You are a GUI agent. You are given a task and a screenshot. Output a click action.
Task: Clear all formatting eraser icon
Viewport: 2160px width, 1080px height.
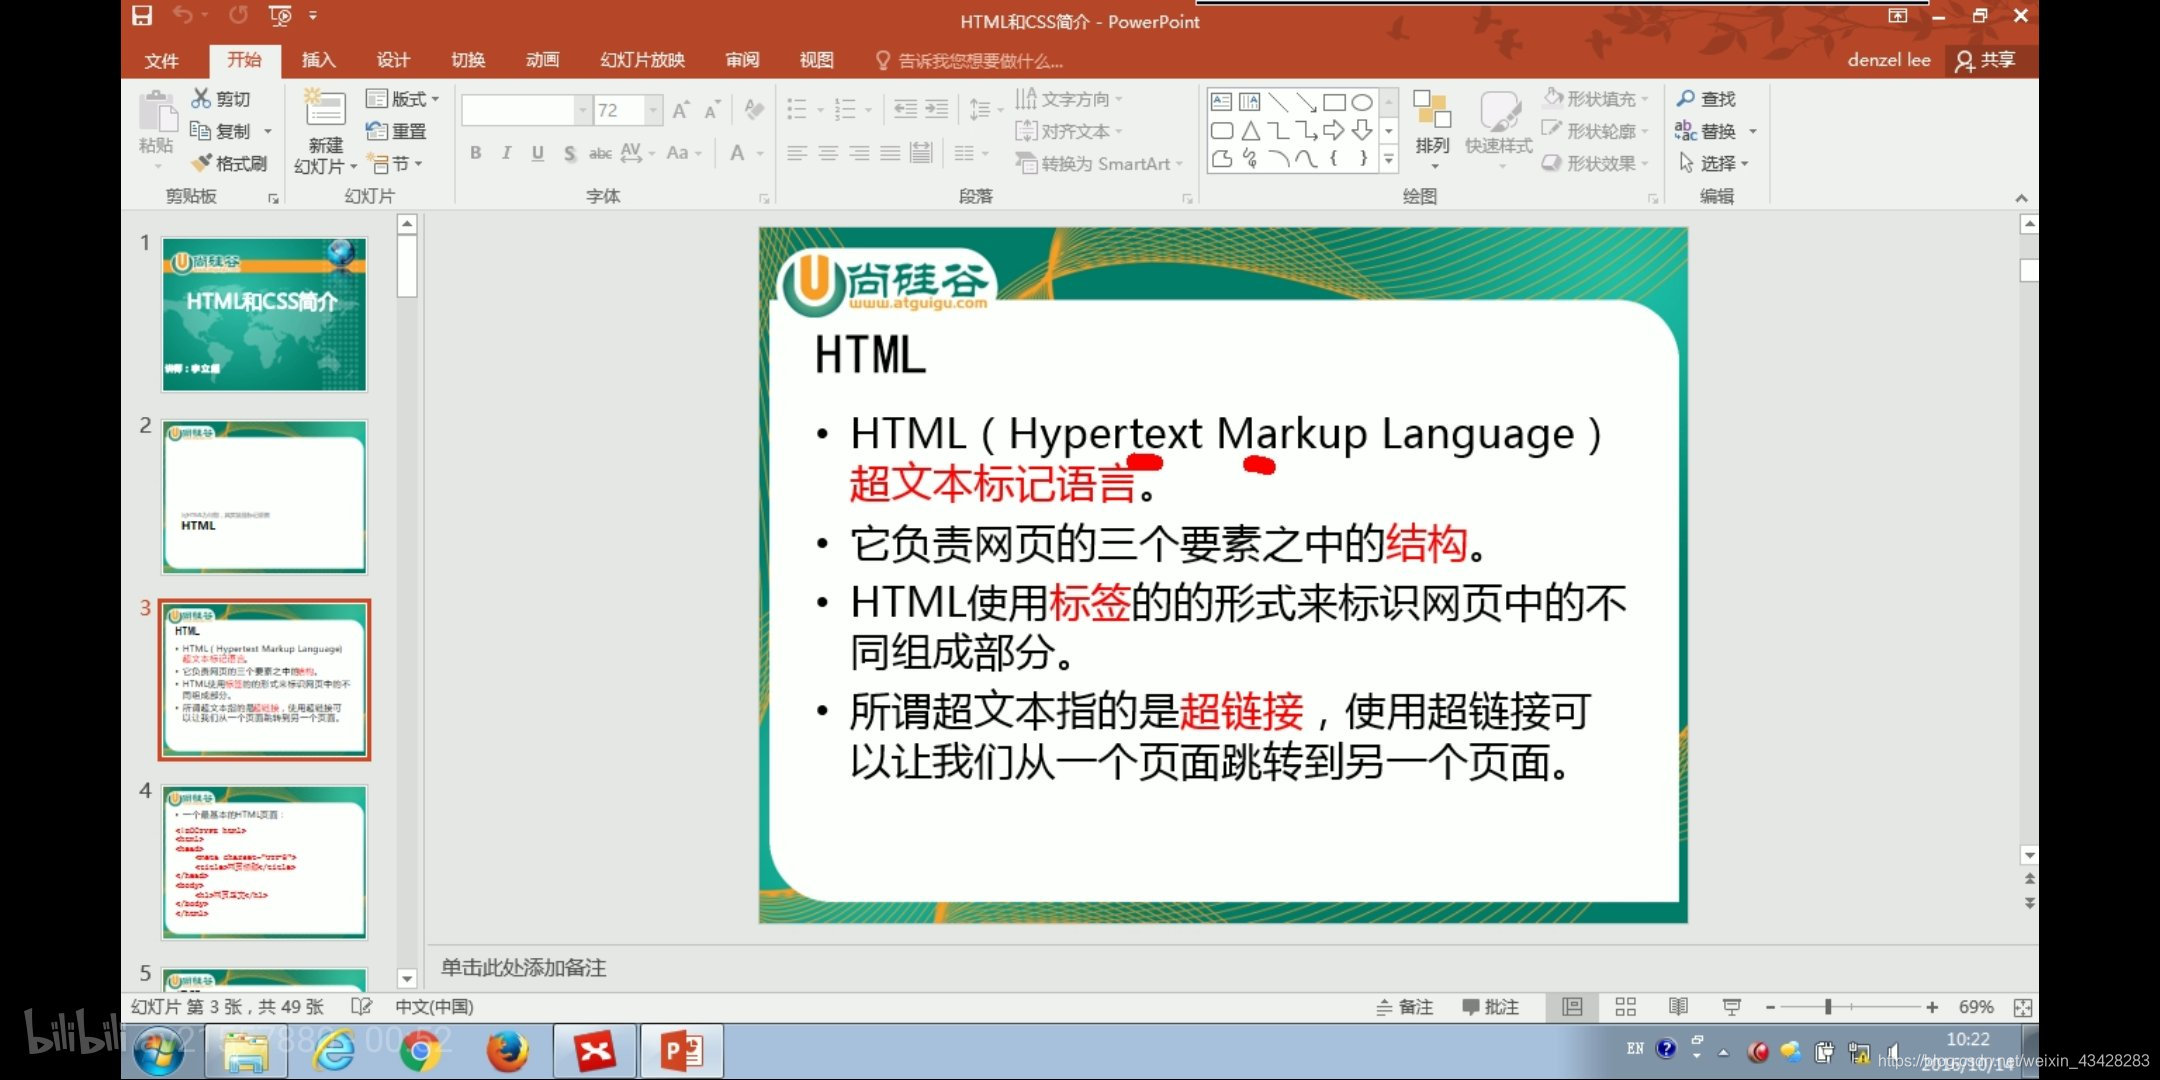tap(754, 110)
